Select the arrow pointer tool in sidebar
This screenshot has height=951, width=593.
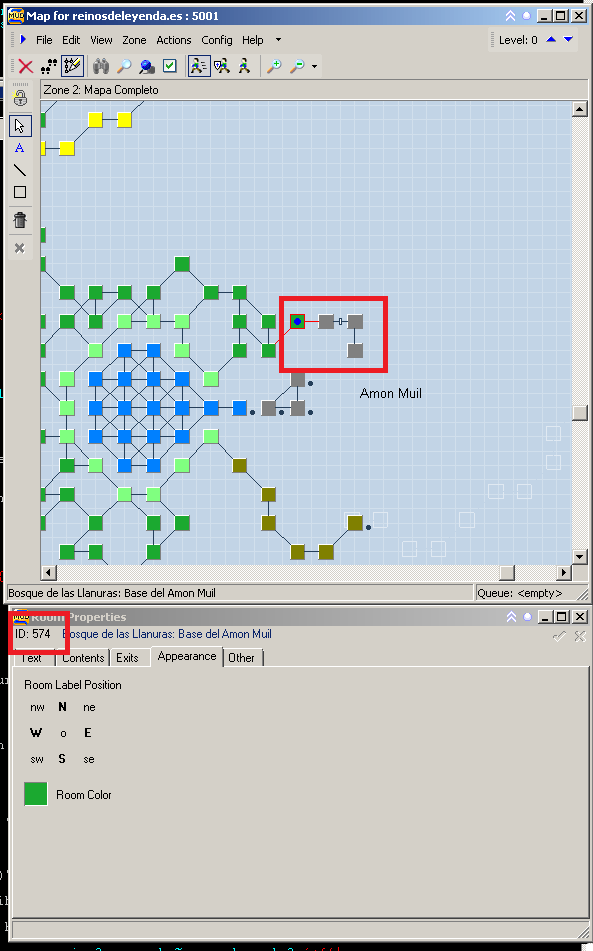(20, 126)
